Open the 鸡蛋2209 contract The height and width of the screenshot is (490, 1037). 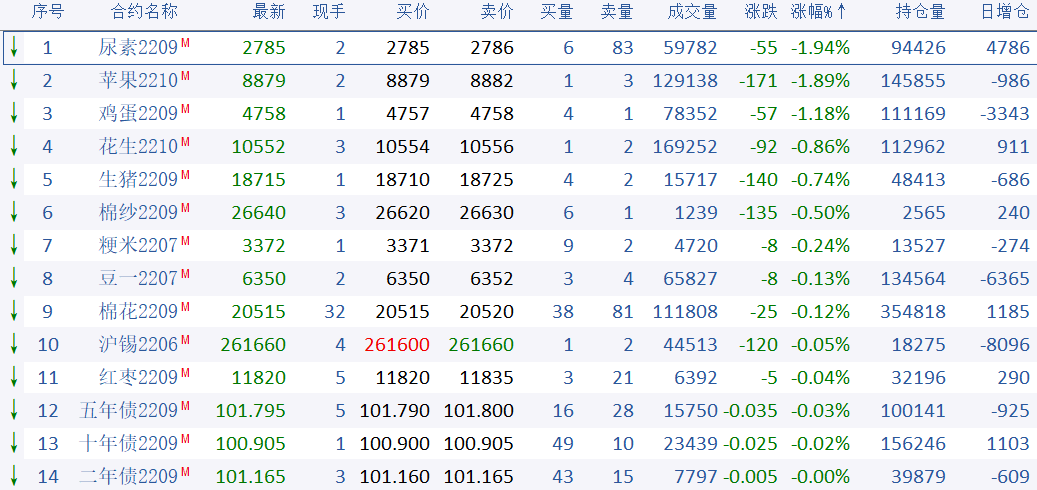pyautogui.click(x=138, y=114)
